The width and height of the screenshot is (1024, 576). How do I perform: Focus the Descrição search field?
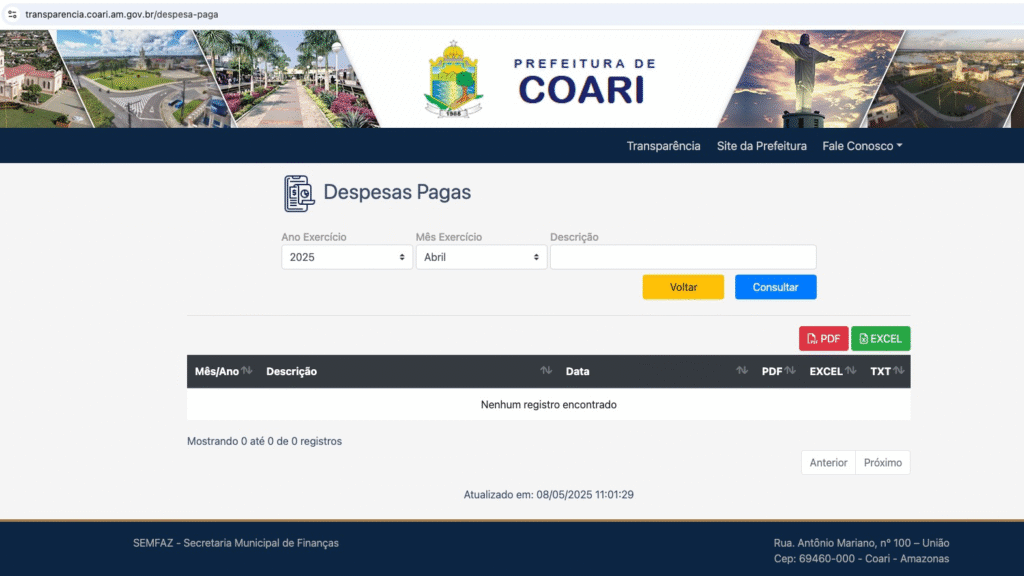coord(683,257)
